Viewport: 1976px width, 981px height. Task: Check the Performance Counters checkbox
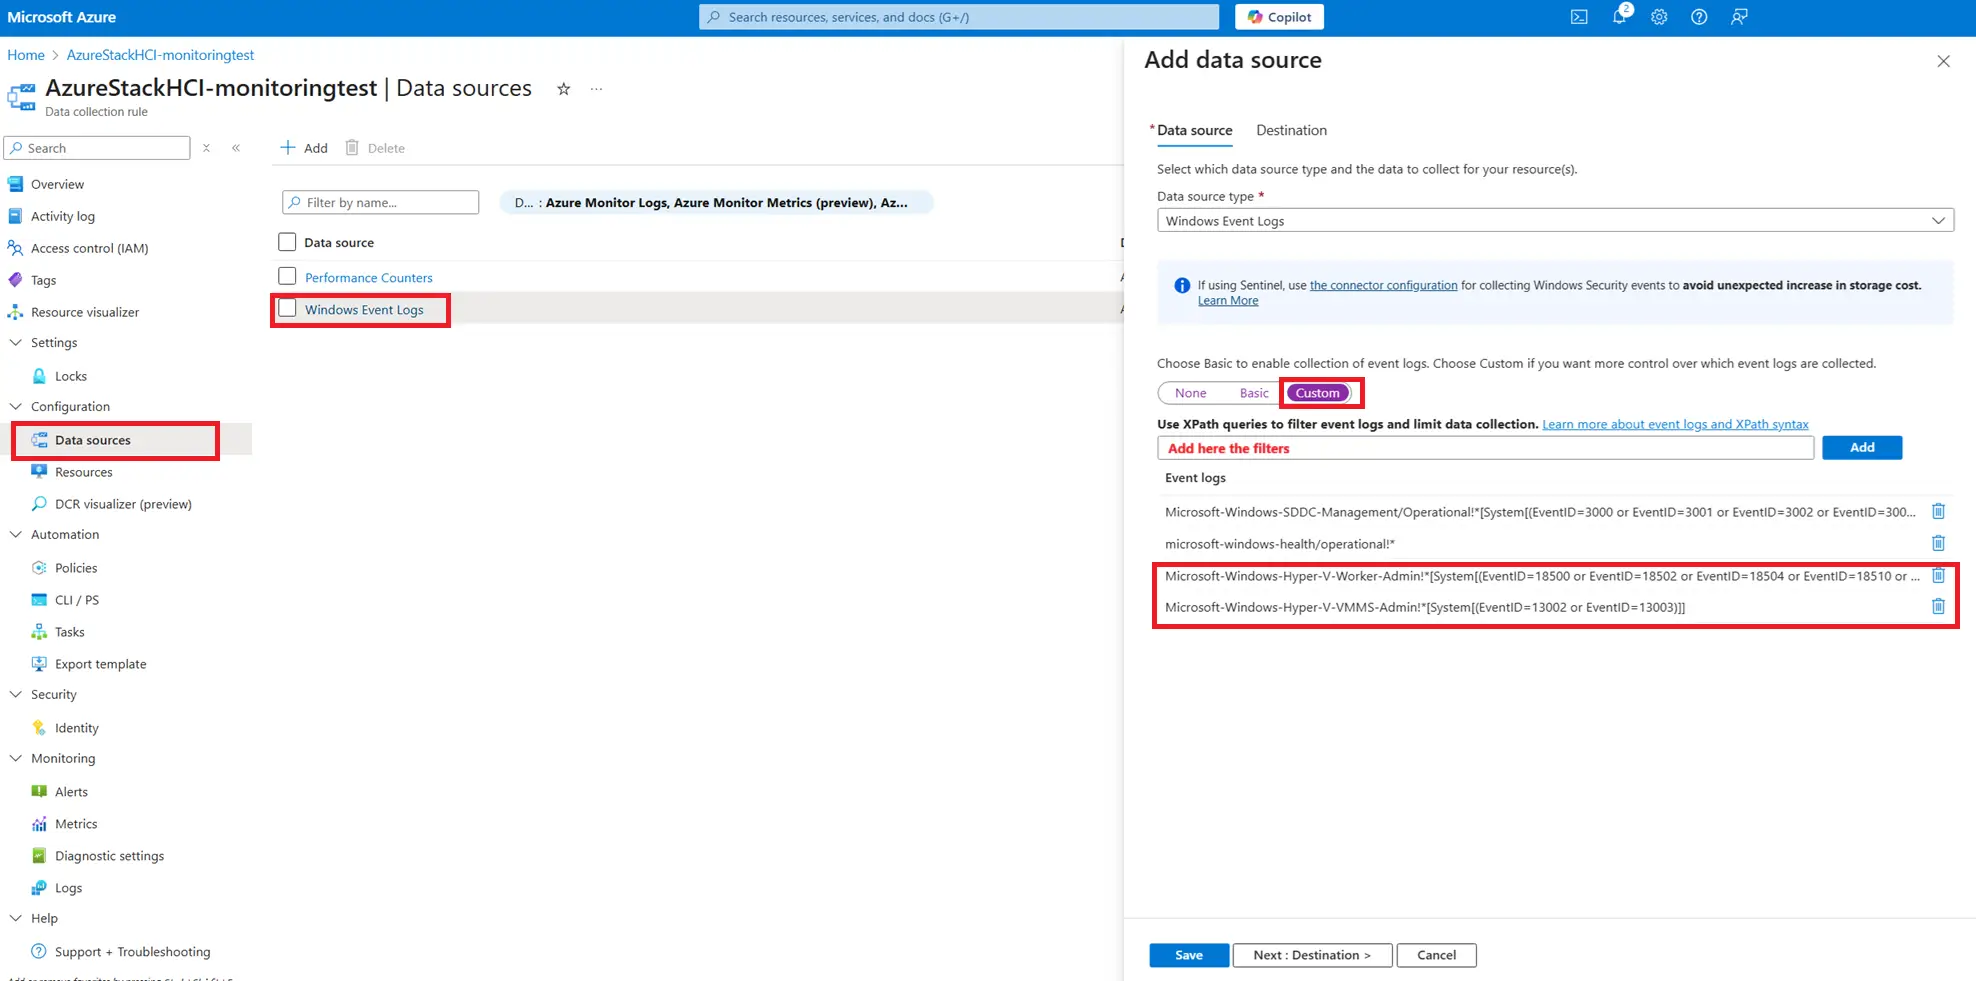(288, 277)
